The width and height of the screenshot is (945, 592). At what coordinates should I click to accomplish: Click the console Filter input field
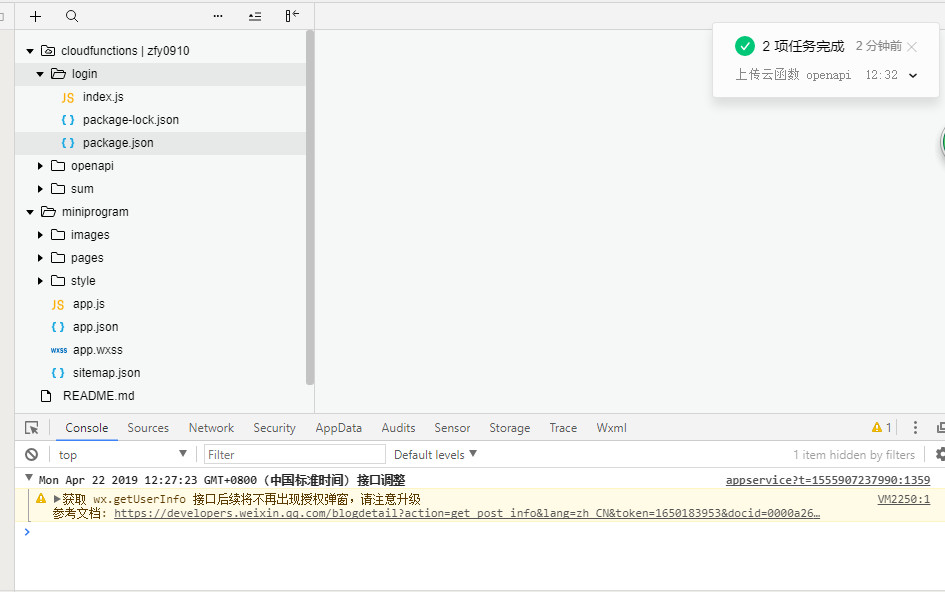click(x=295, y=455)
